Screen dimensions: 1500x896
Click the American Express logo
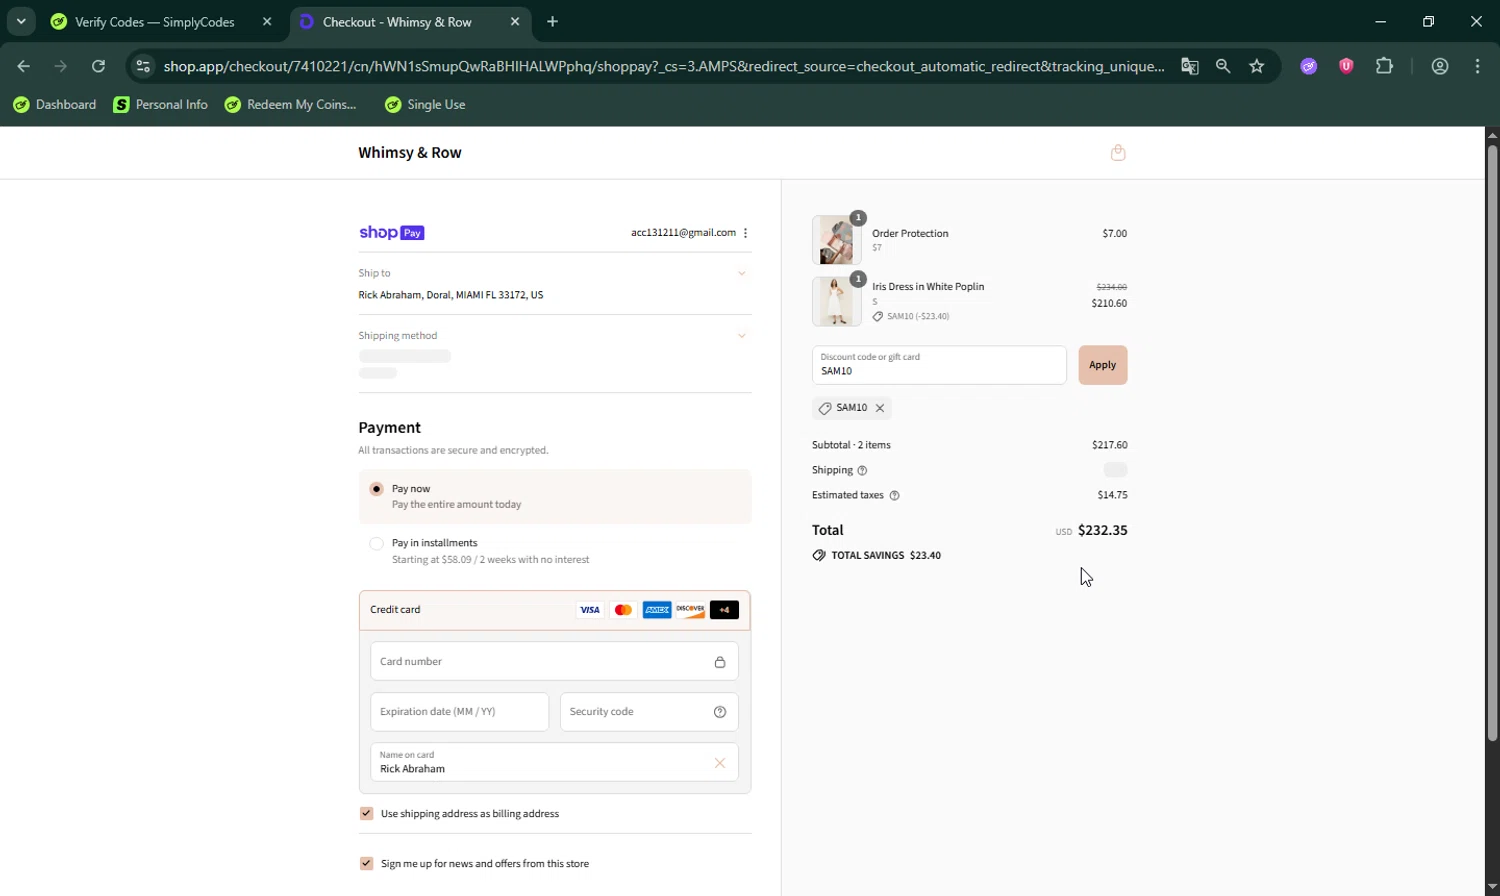pyautogui.click(x=657, y=610)
